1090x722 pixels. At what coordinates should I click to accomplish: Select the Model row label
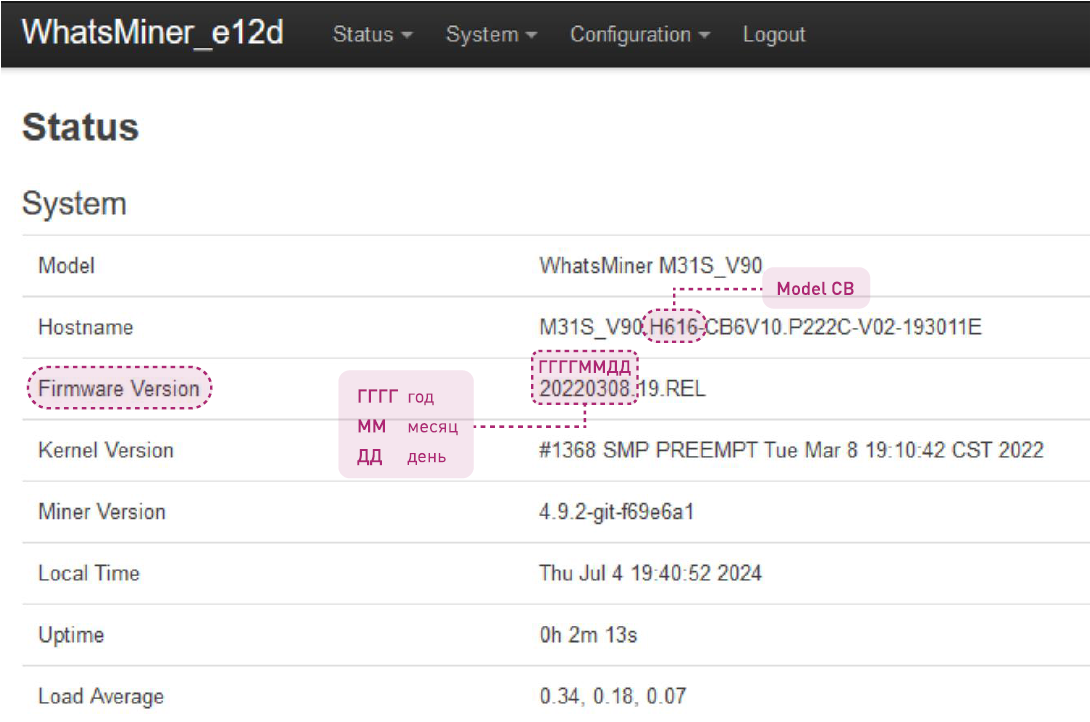(x=67, y=265)
